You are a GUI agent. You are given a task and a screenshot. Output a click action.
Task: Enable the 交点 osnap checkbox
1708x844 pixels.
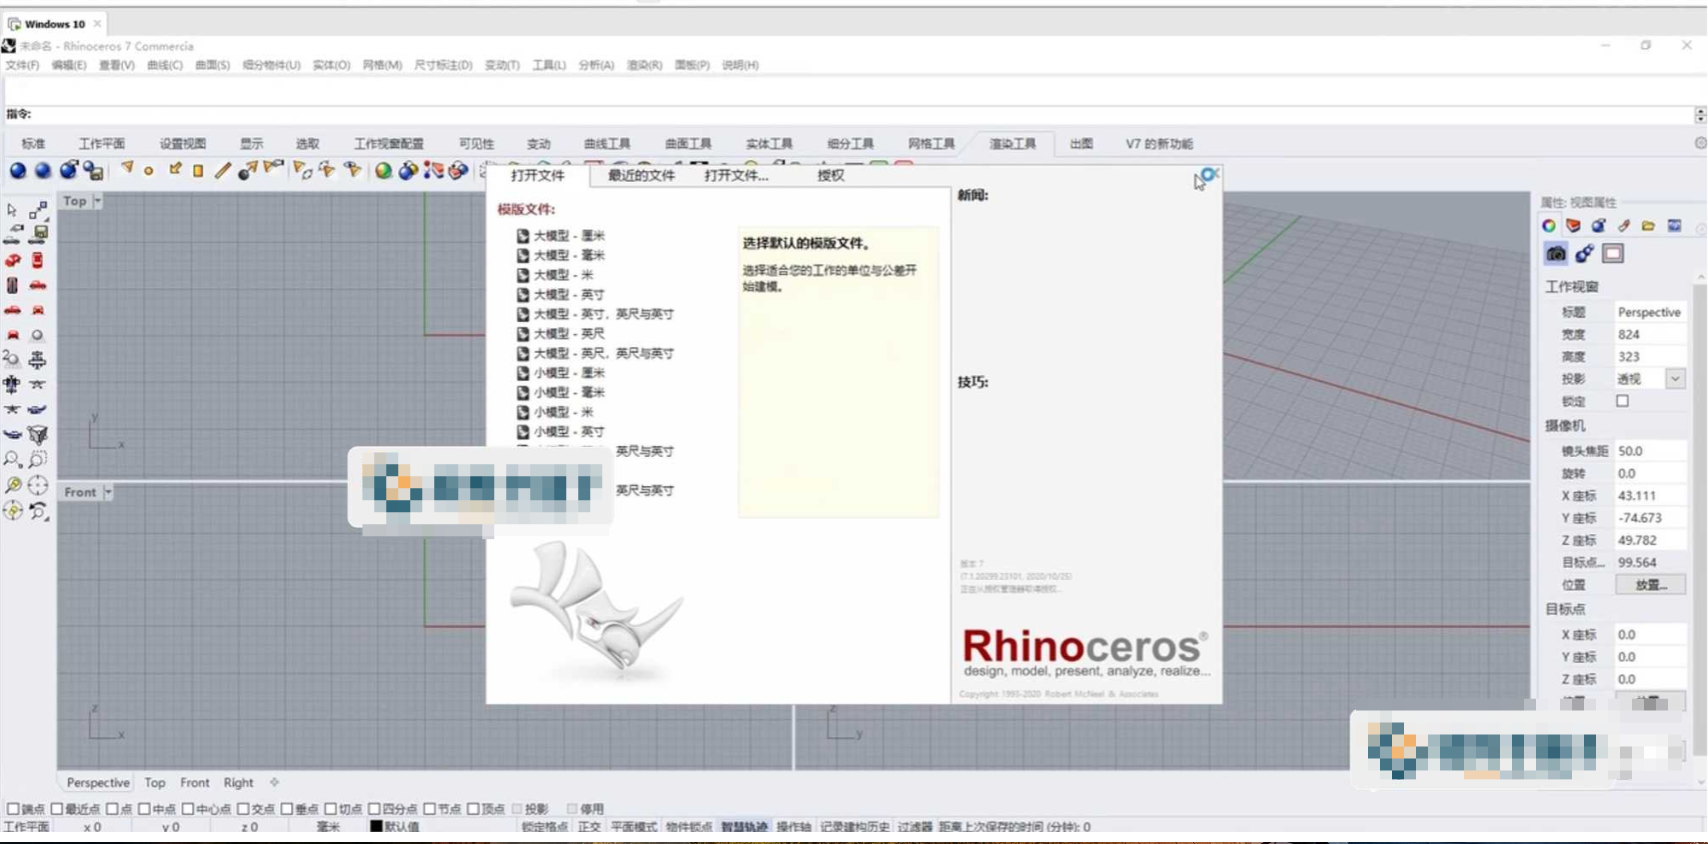coord(243,809)
